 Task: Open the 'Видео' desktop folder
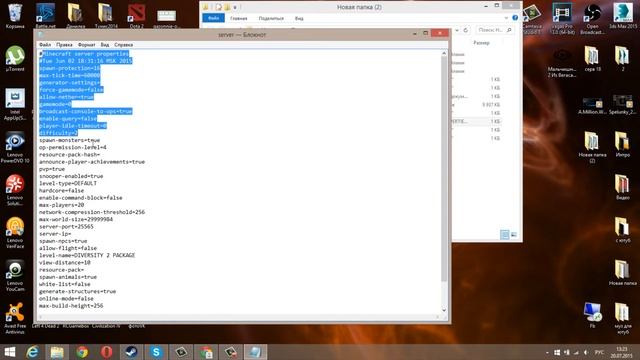tap(623, 187)
